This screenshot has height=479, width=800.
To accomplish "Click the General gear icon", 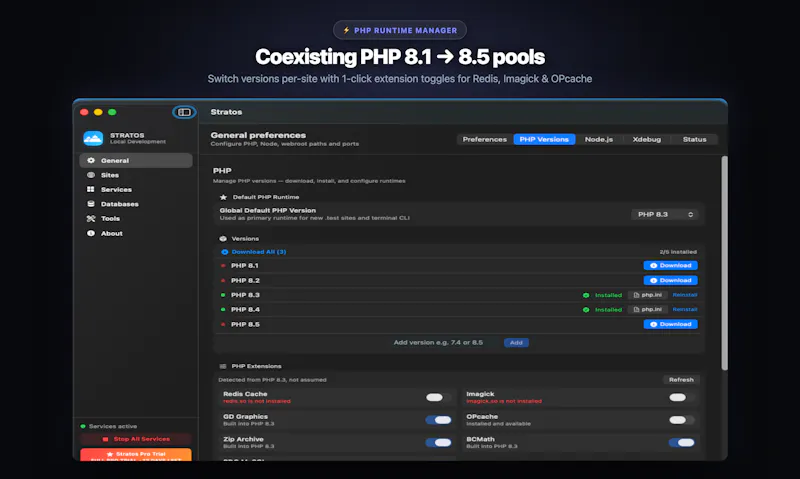I will [x=91, y=160].
